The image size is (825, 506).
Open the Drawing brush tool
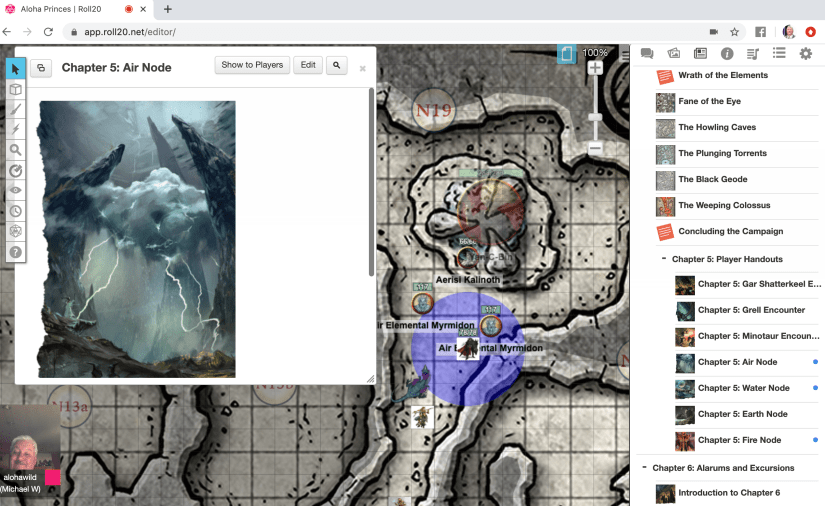coord(15,109)
